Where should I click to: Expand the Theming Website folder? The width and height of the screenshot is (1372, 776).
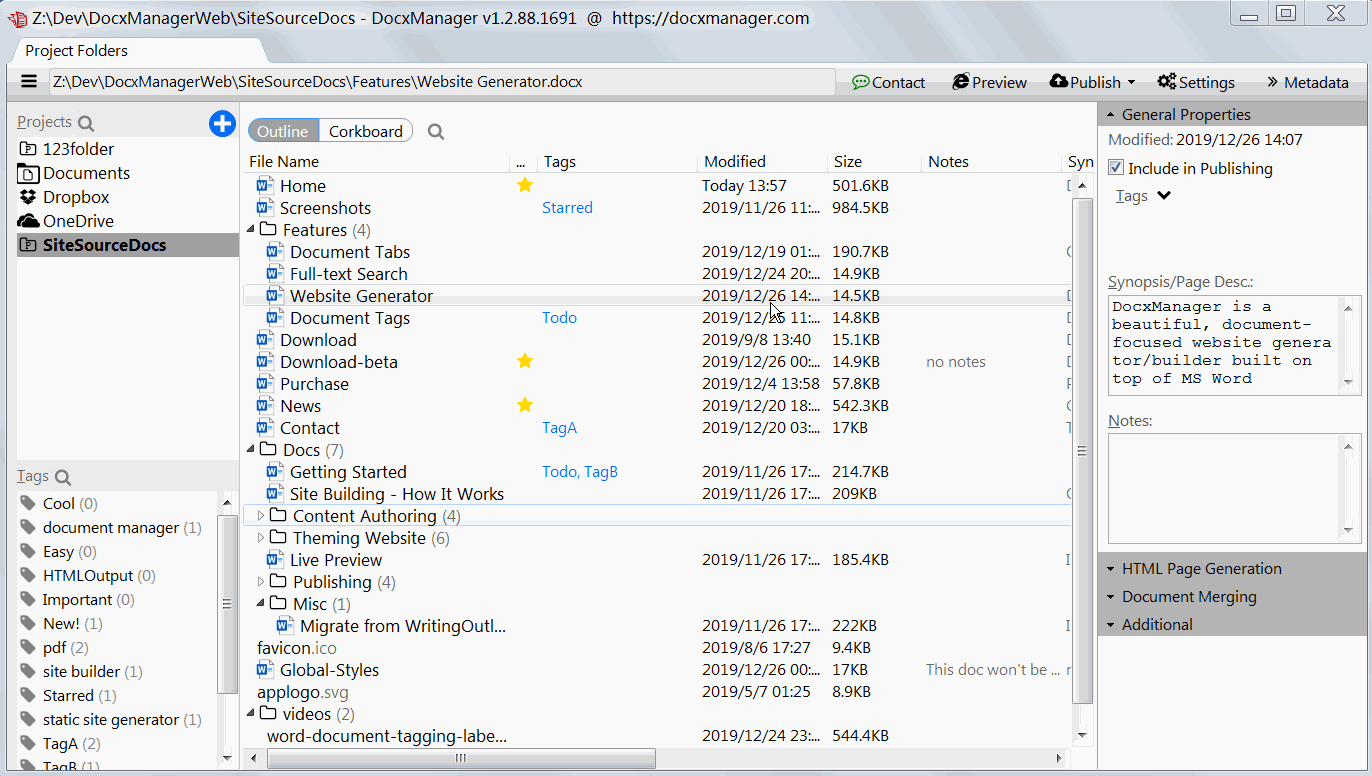pyautogui.click(x=261, y=538)
